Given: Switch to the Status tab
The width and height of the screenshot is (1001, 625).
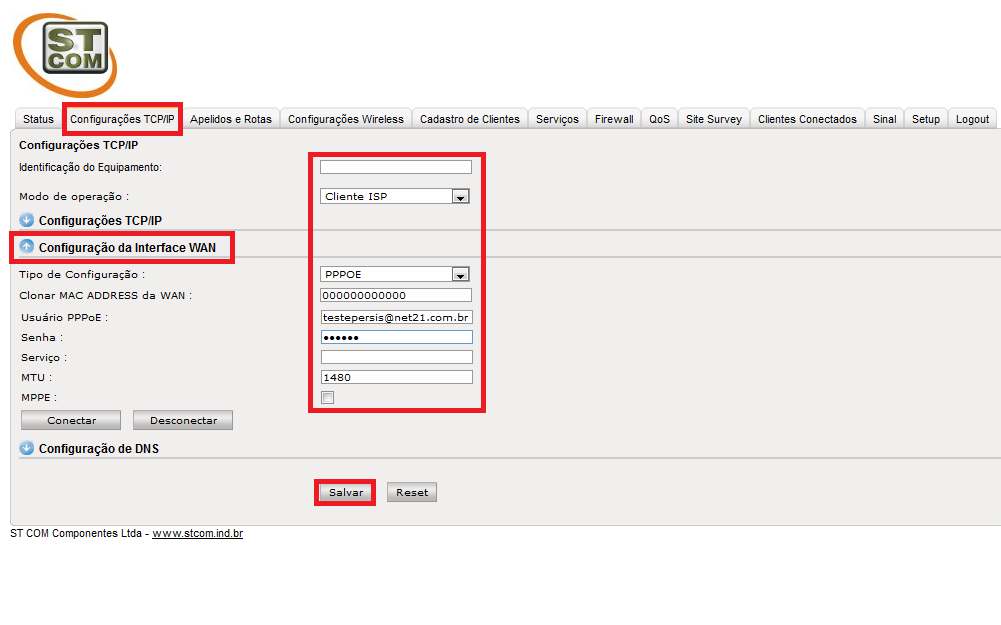Looking at the screenshot, I should [x=38, y=119].
